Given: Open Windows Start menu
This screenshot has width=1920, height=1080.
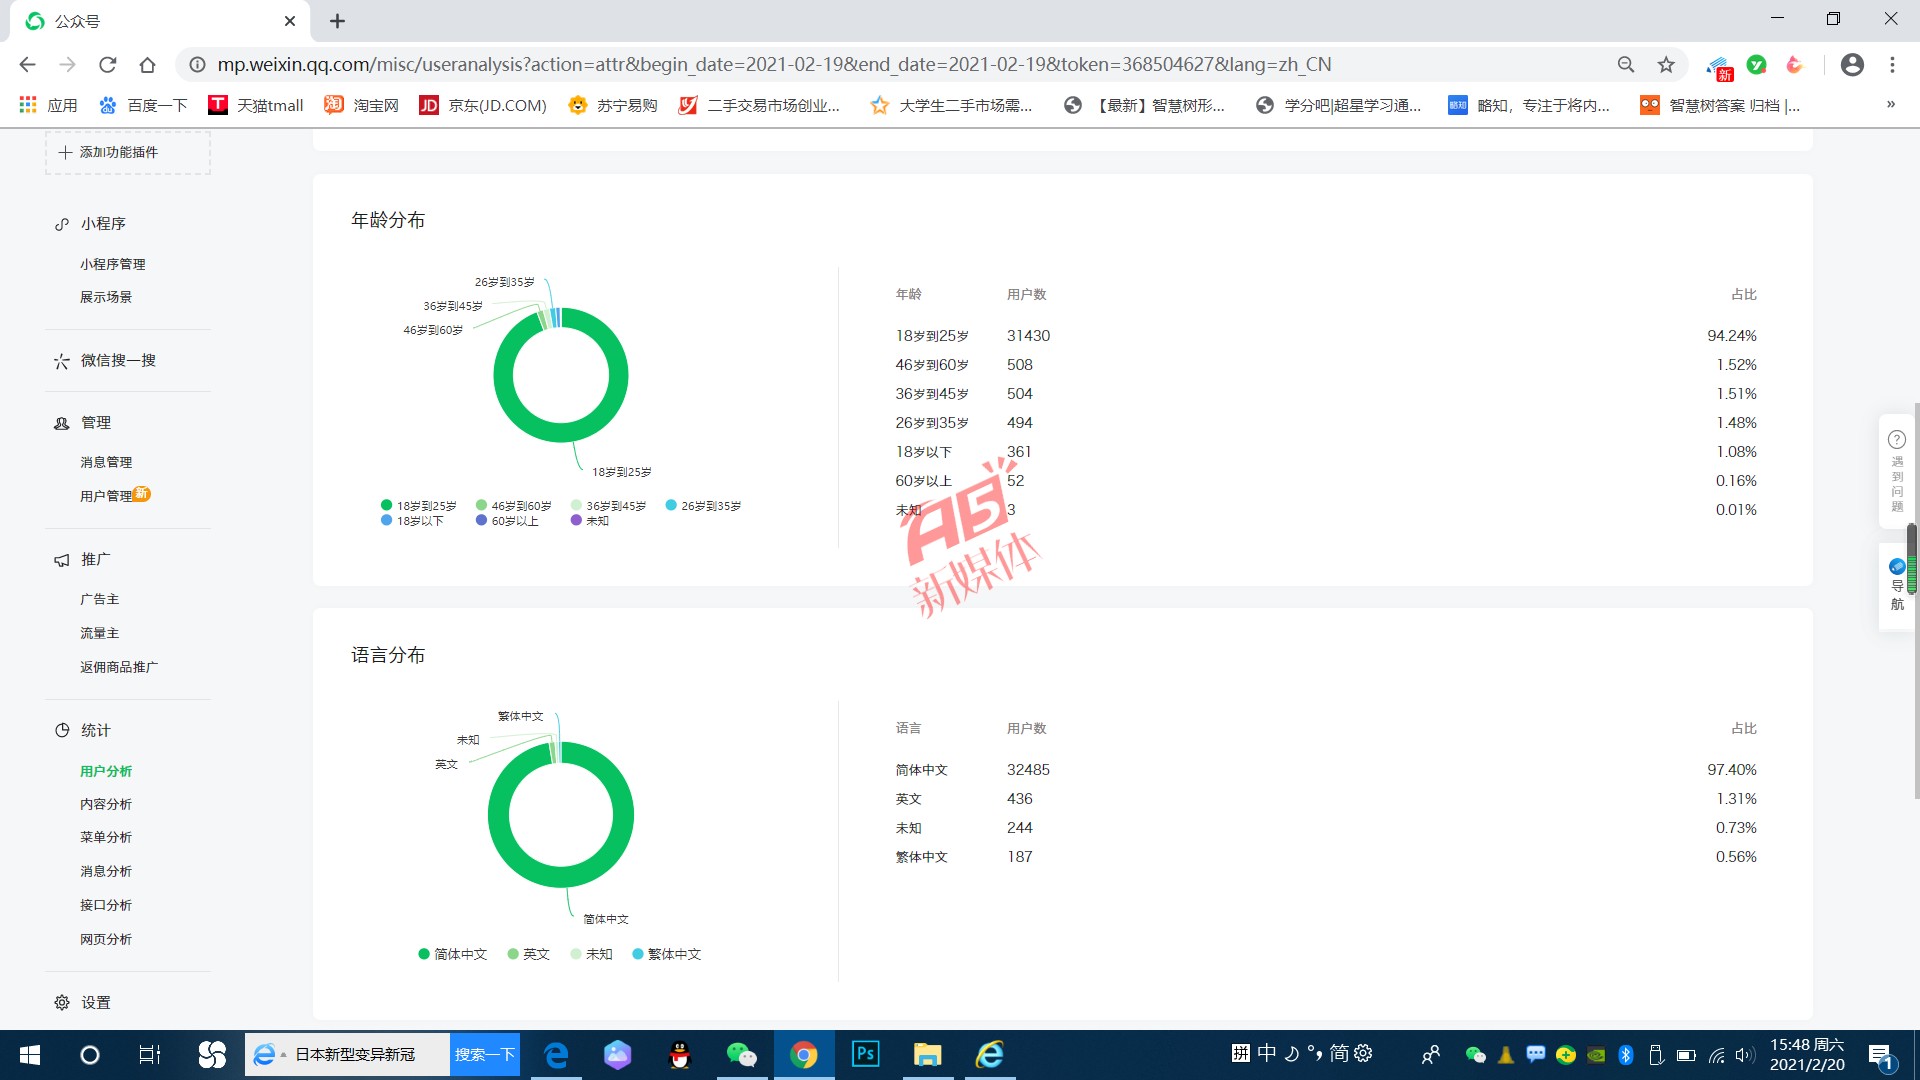Looking at the screenshot, I should pyautogui.click(x=30, y=1055).
